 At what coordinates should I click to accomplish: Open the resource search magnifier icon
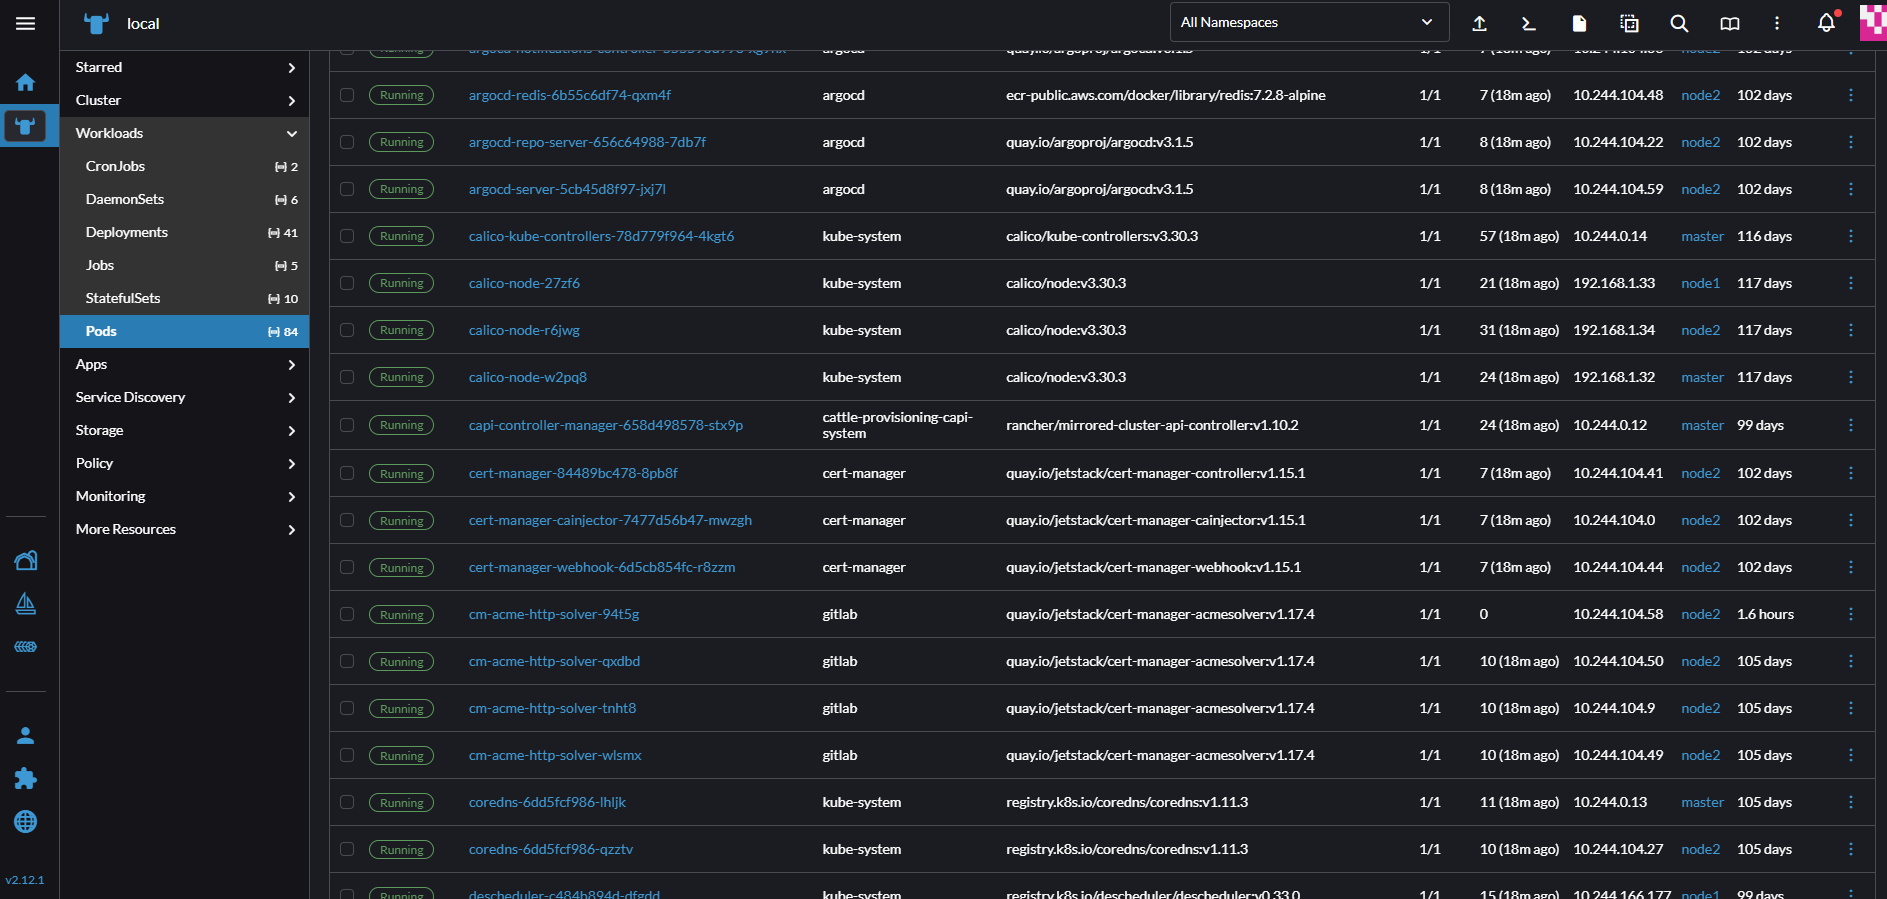(x=1679, y=23)
